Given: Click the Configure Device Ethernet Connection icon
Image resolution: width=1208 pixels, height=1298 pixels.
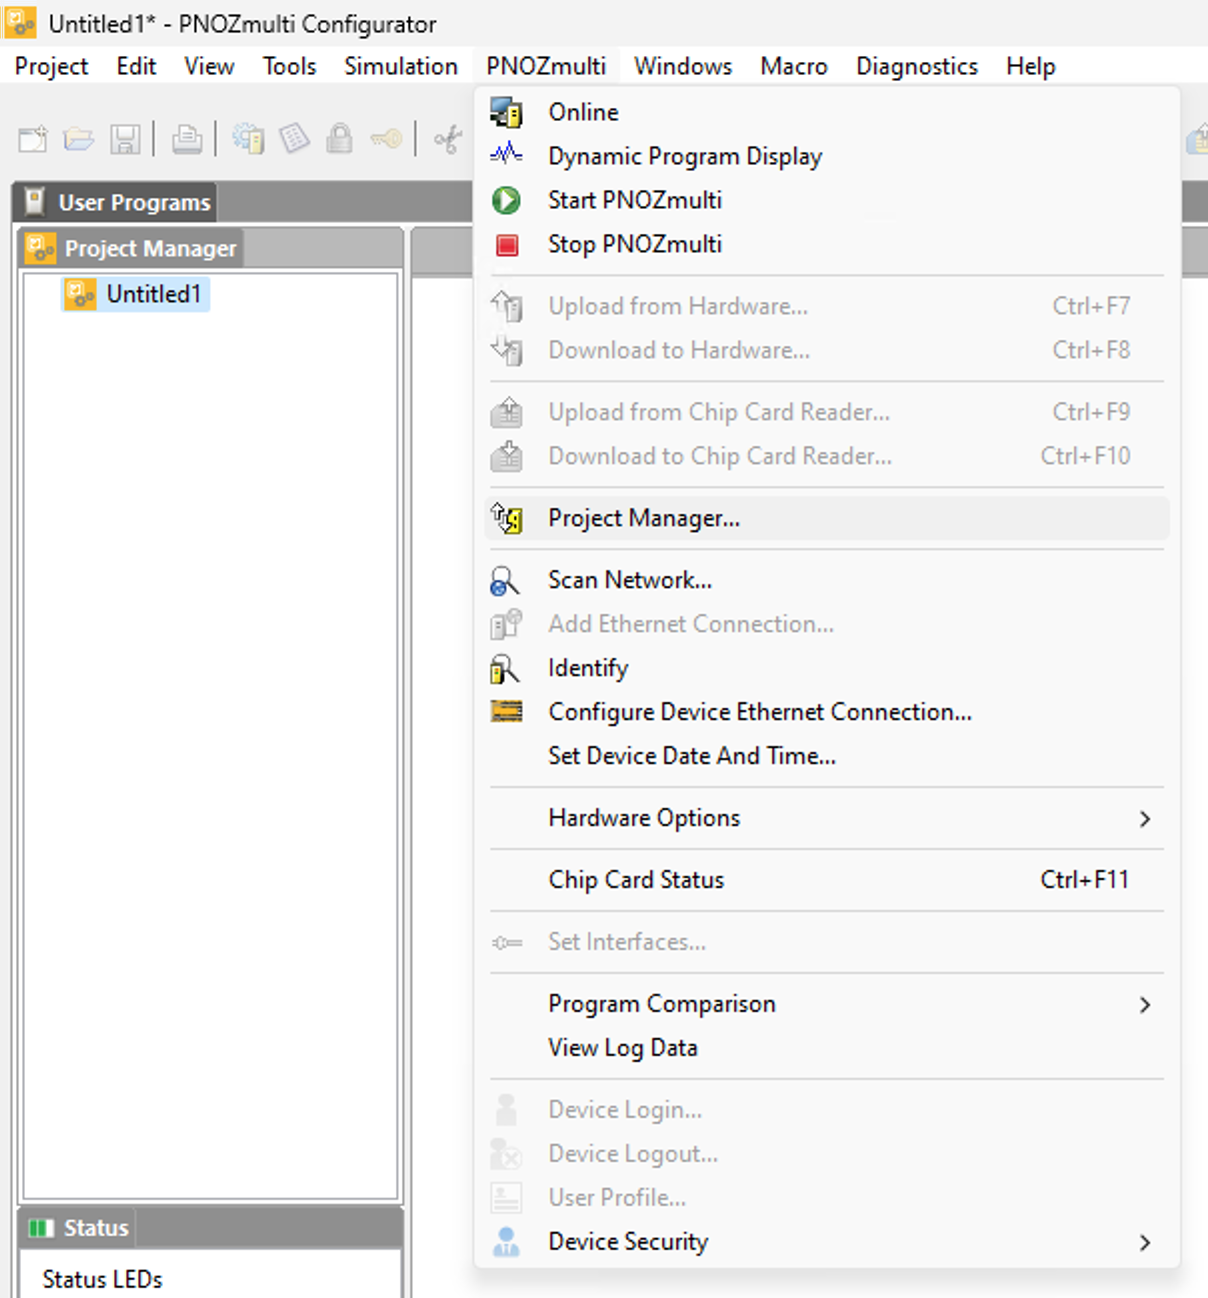Looking at the screenshot, I should pyautogui.click(x=507, y=711).
